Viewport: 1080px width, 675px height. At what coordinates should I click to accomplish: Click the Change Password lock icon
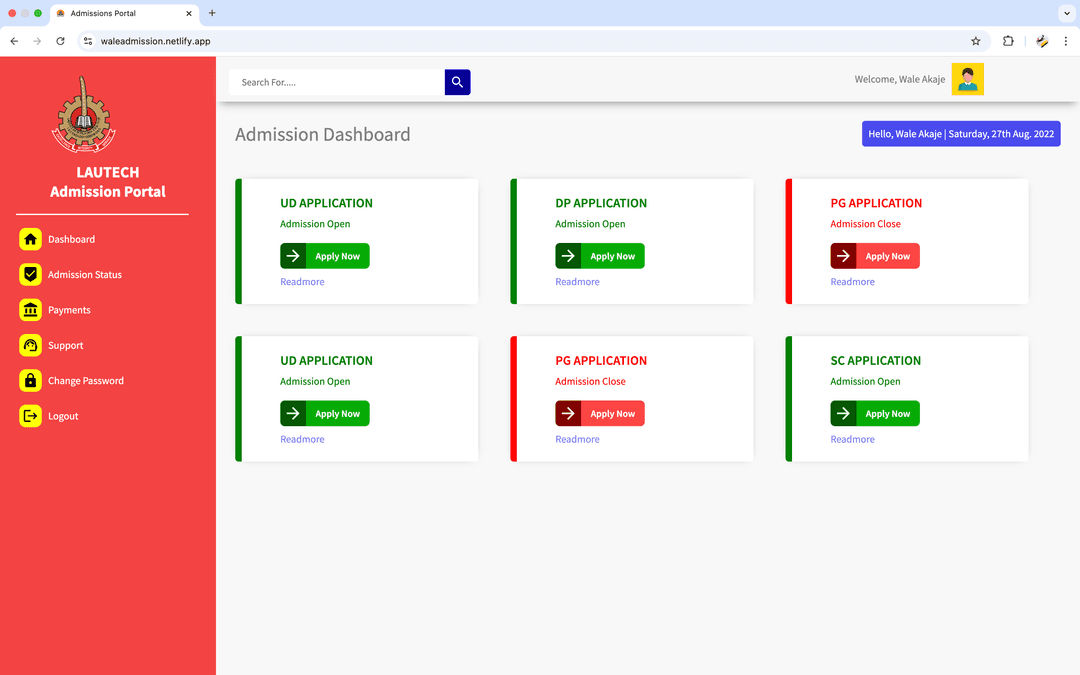(x=30, y=381)
